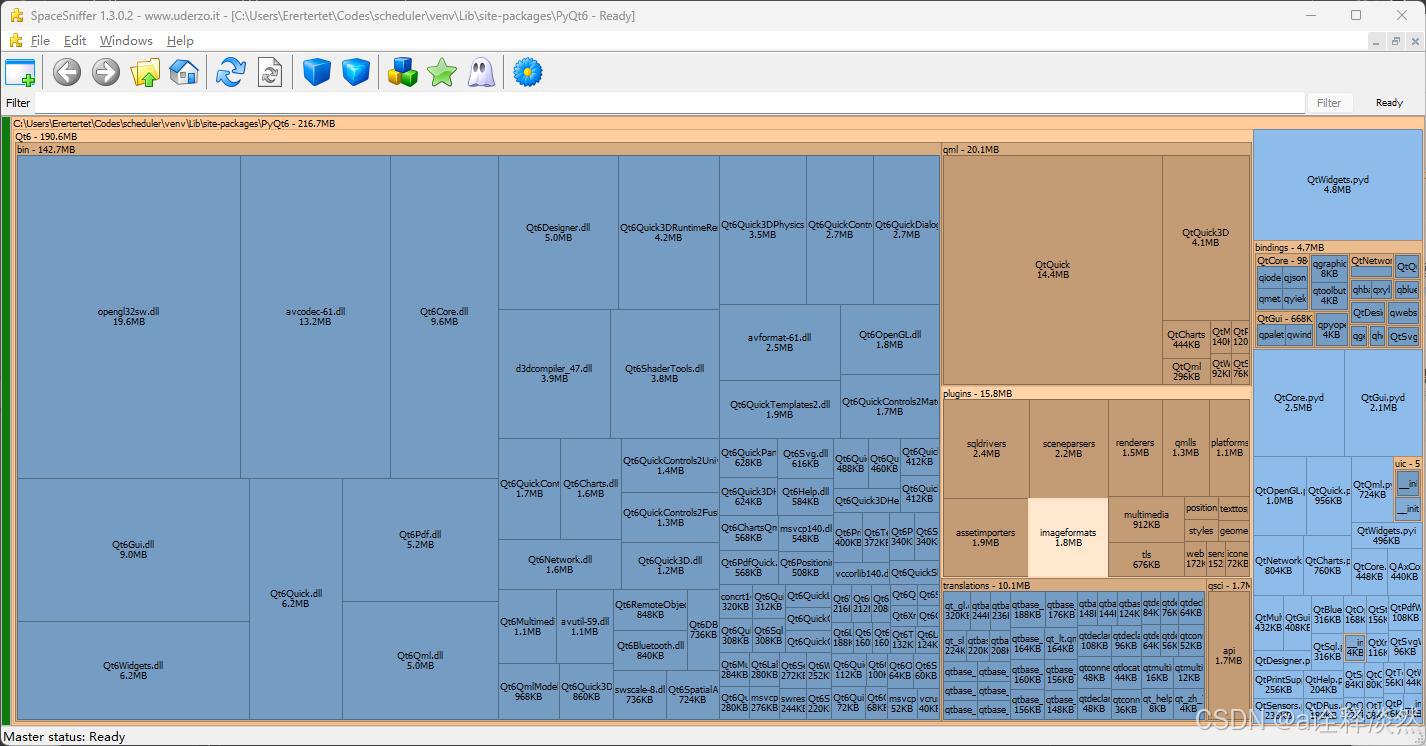Select the QtCore.pyd 2.5MB block
The image size is (1426, 746).
click(x=1299, y=402)
